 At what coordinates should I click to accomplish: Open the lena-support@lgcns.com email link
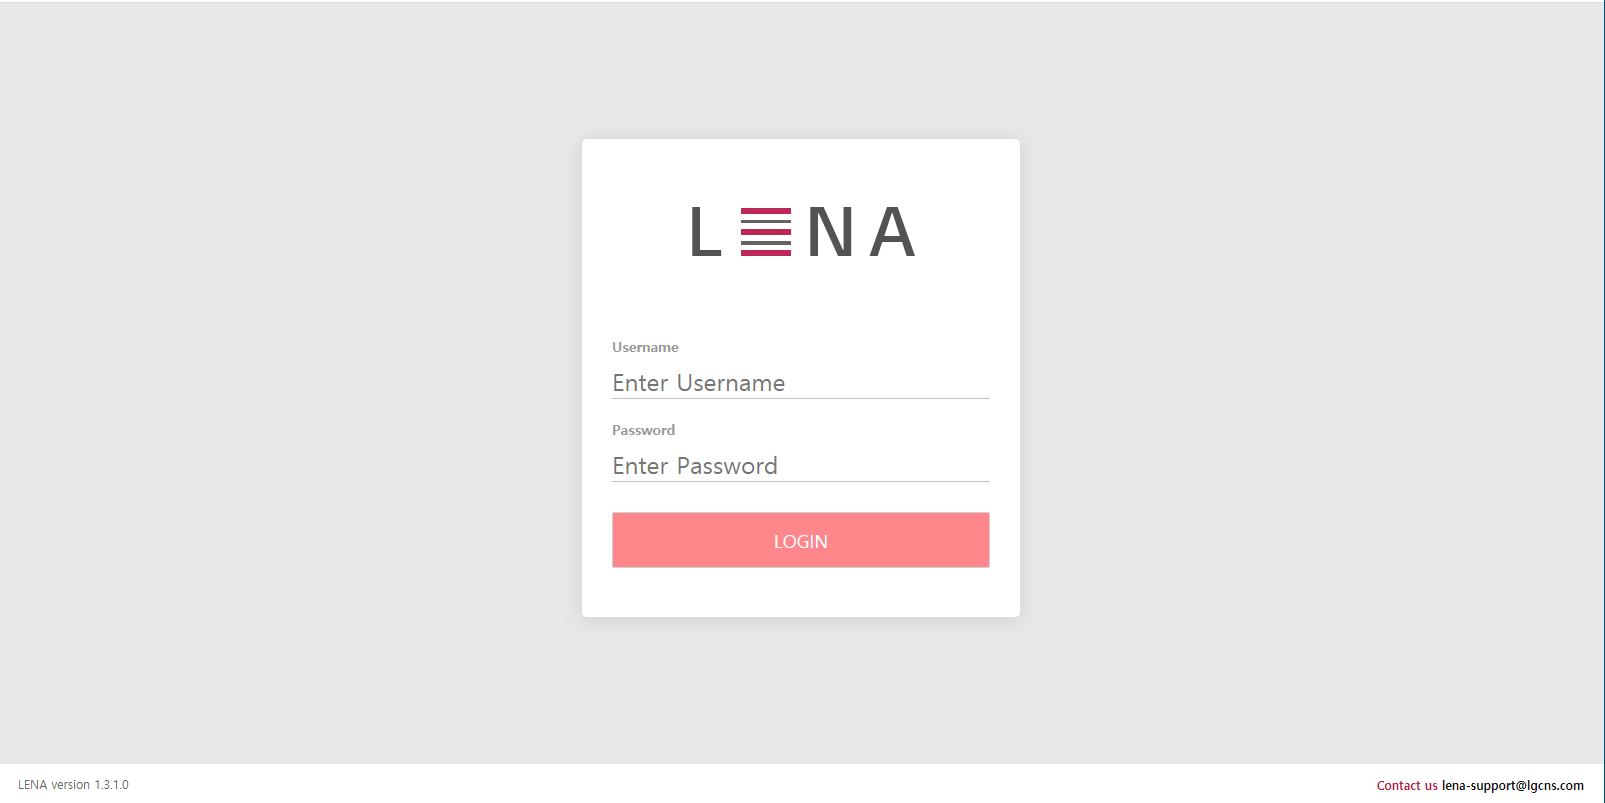point(1512,785)
